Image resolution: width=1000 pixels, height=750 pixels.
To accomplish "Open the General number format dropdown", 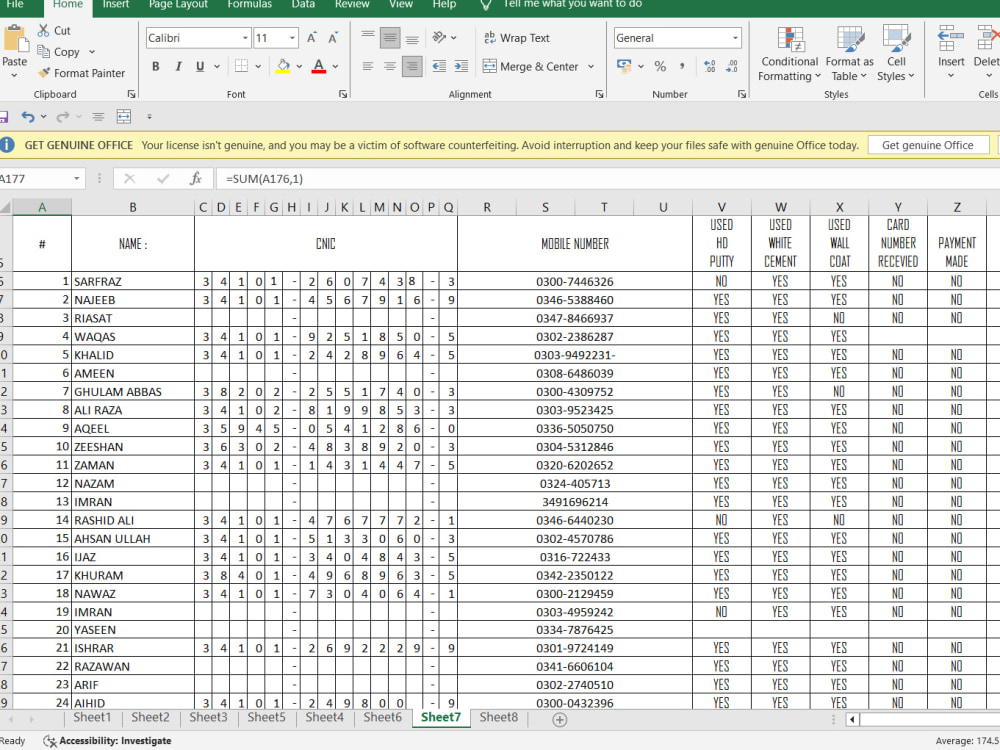I will coord(735,38).
